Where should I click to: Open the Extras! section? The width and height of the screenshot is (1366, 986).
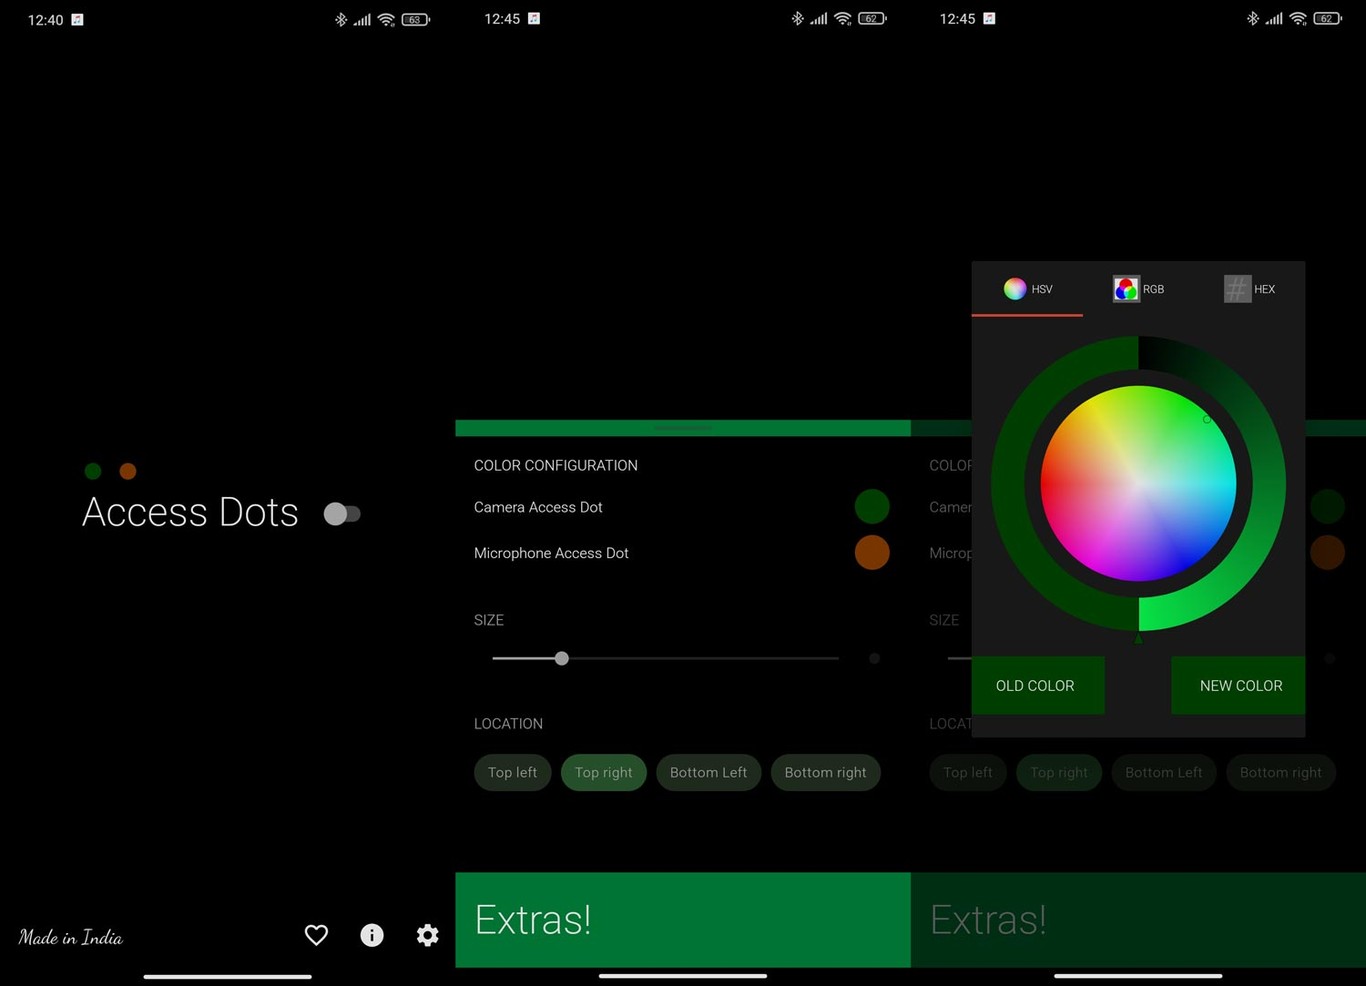(x=533, y=919)
